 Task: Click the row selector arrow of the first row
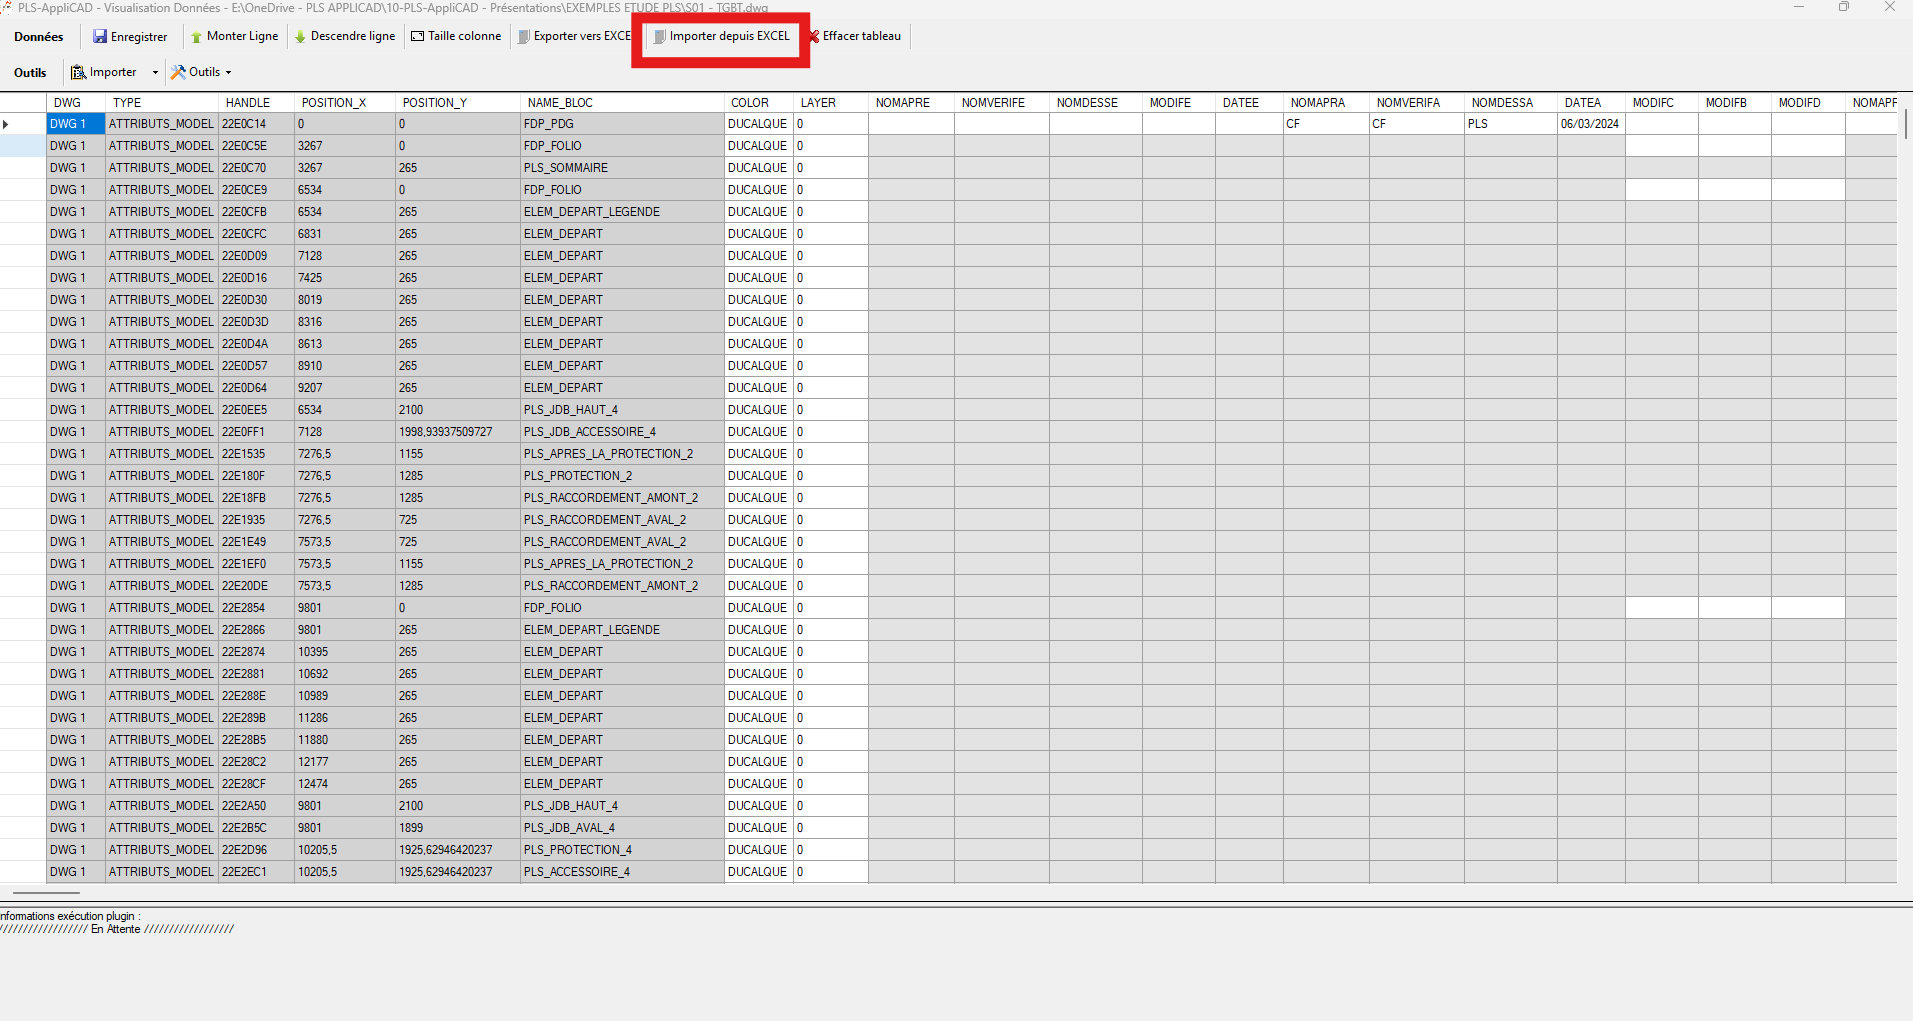(x=6, y=123)
